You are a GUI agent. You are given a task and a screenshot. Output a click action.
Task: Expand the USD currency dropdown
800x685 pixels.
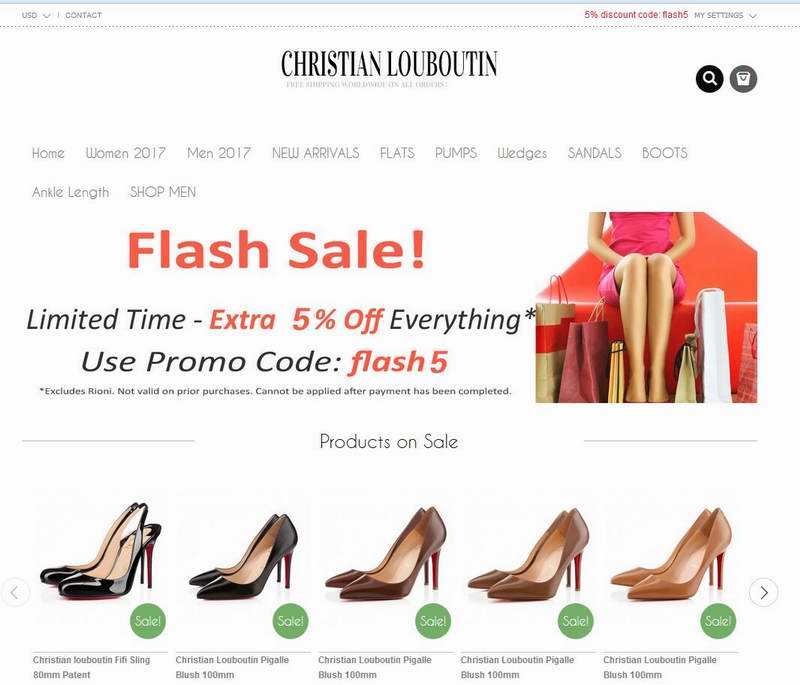(36, 15)
